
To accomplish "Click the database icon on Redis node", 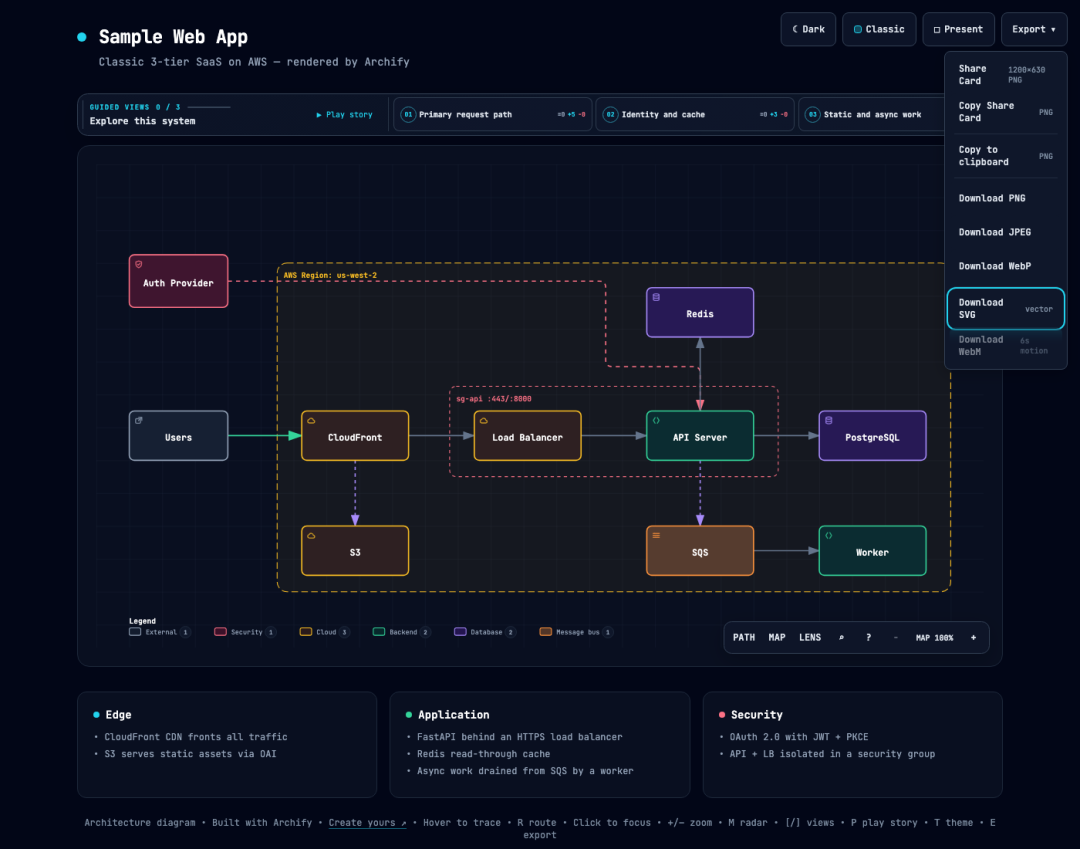I will (x=656, y=297).
